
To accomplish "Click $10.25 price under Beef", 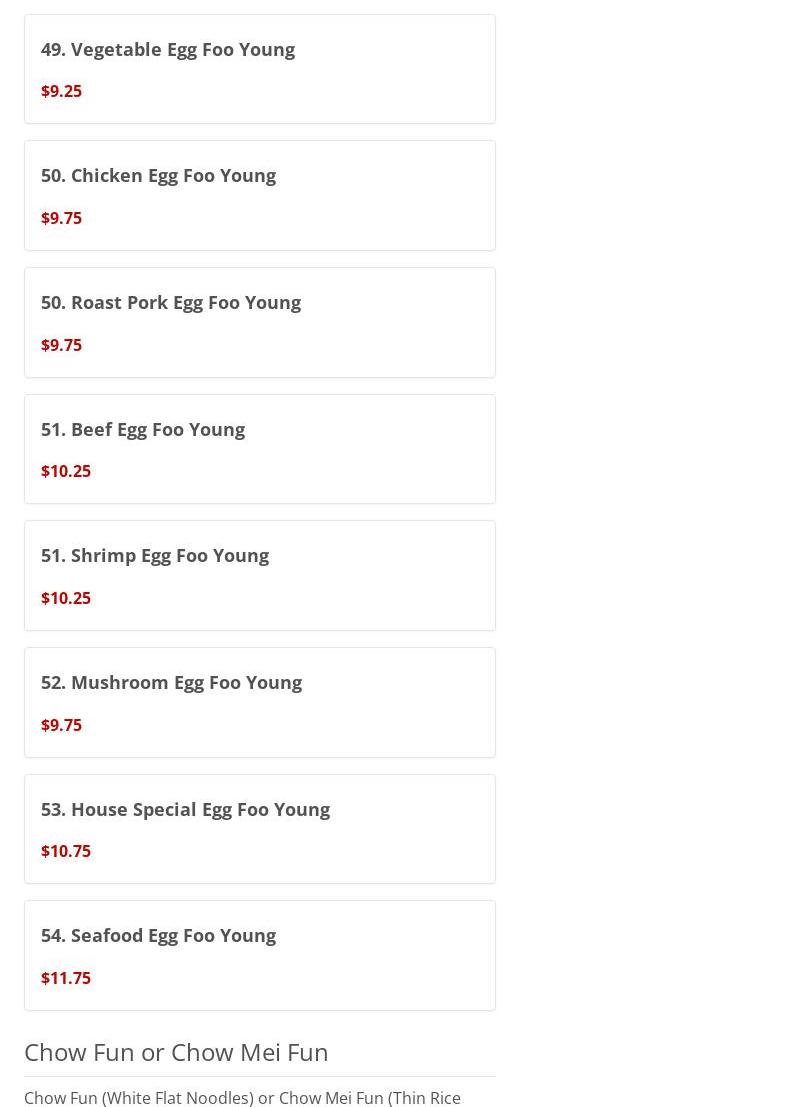I will [x=65, y=471].
